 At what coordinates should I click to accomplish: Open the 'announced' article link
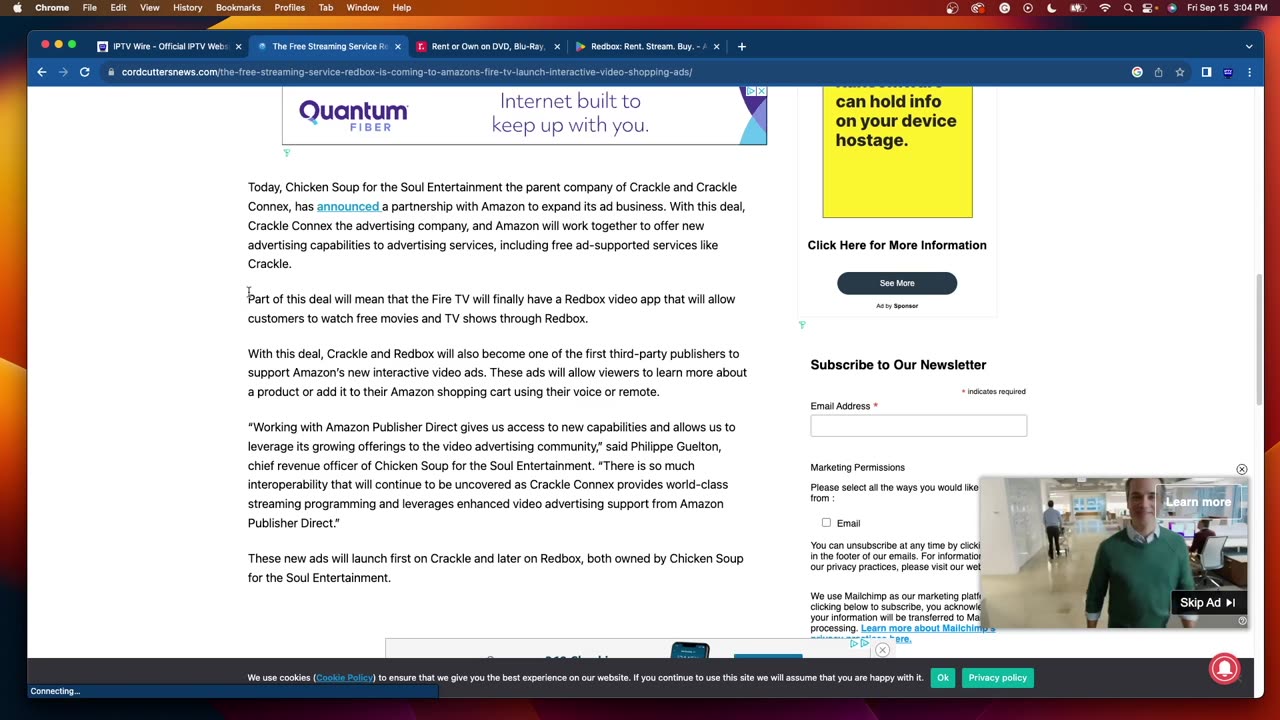(348, 206)
